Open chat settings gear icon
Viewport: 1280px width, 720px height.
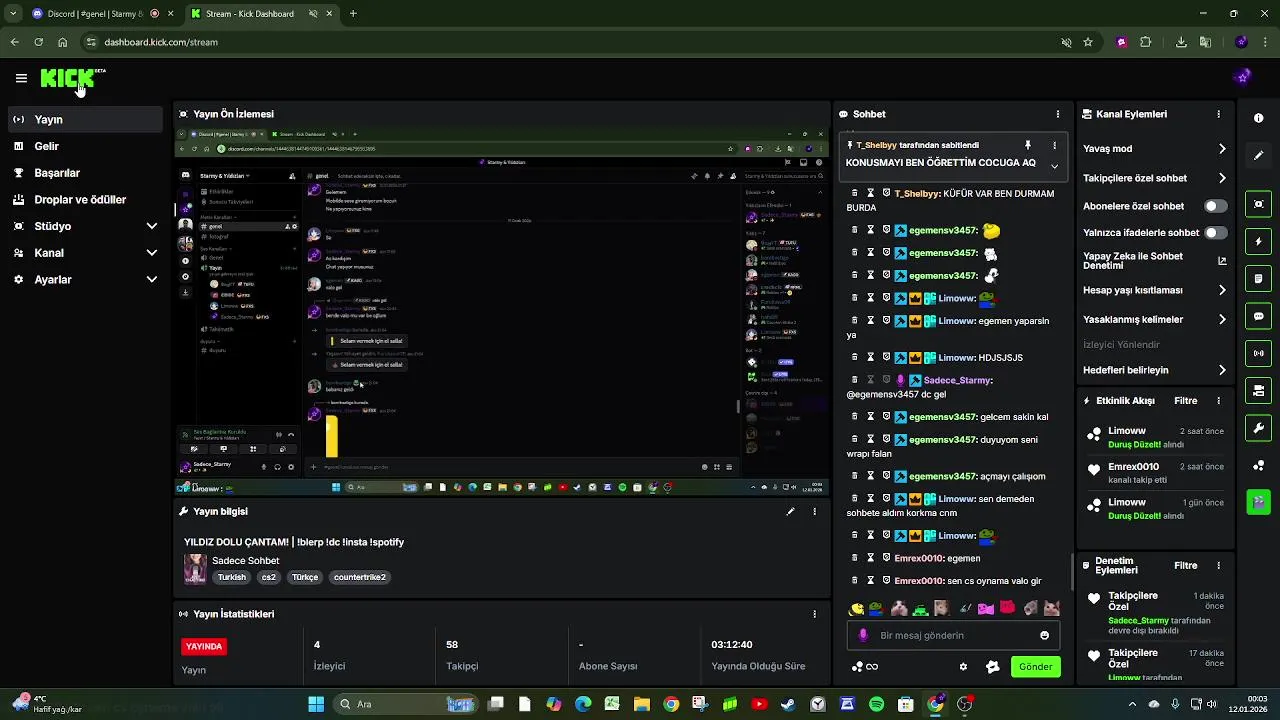pos(963,667)
